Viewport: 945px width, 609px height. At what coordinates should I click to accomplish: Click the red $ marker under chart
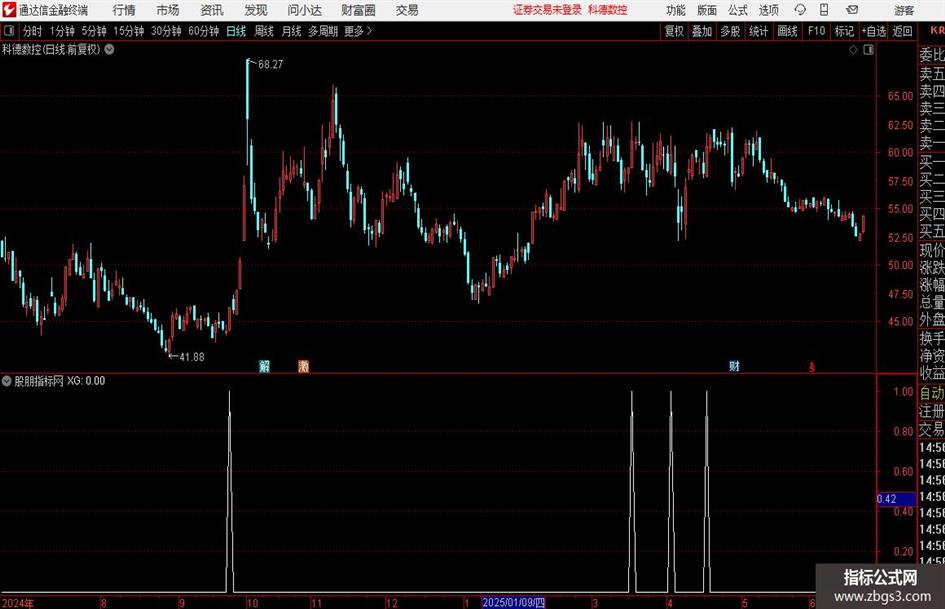point(812,367)
